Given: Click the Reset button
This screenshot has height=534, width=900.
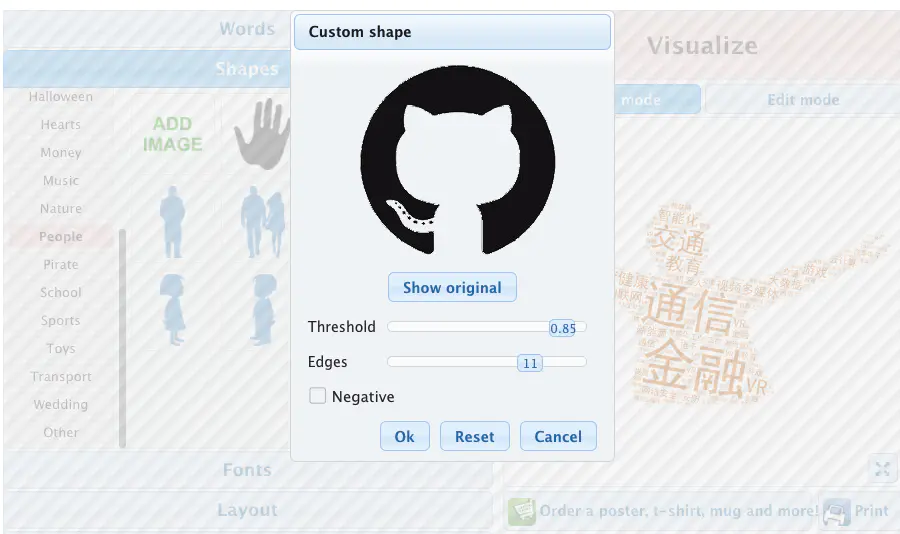Looking at the screenshot, I should click(x=475, y=436).
